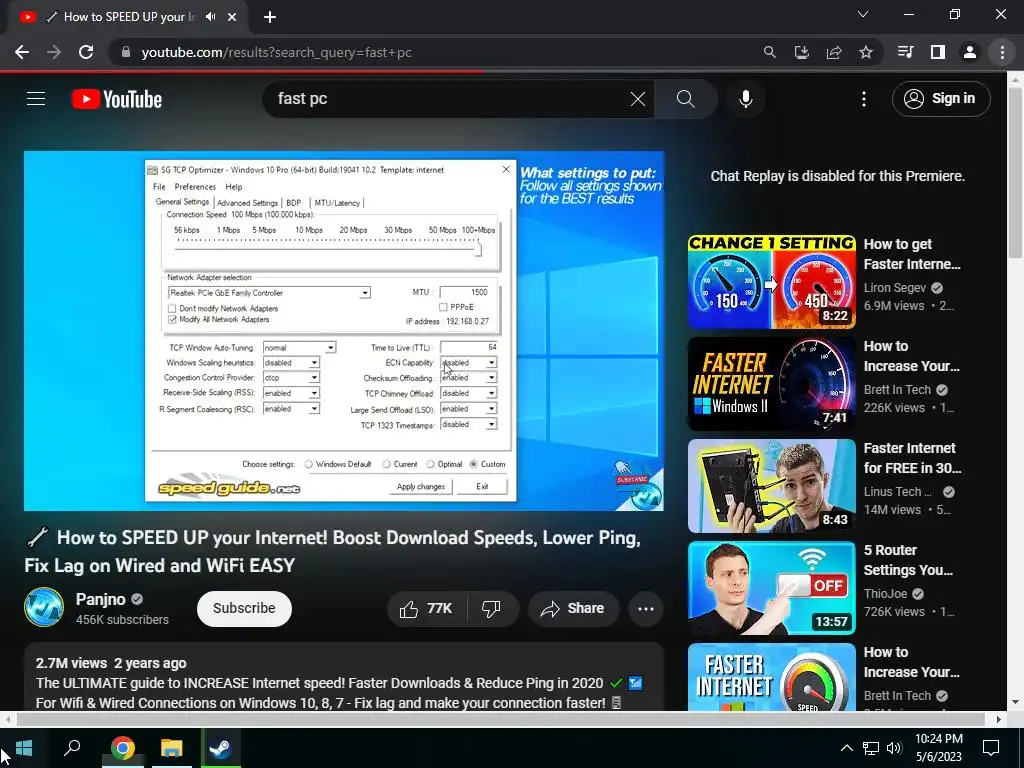
Task: Open the tab search chevron
Action: [863, 14]
